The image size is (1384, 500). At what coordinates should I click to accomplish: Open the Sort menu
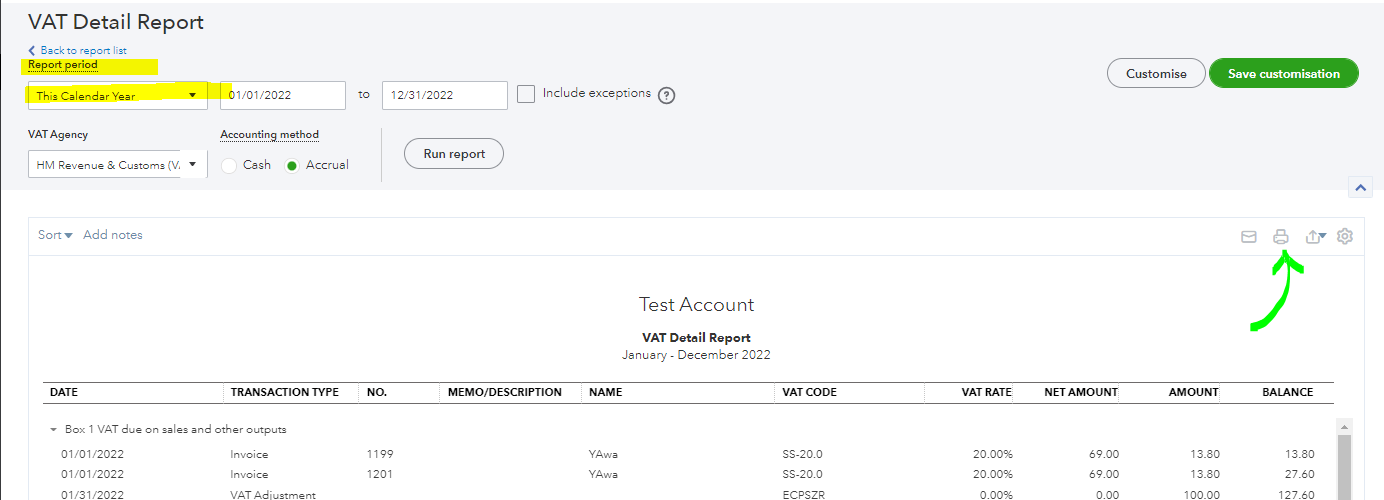[x=55, y=235]
